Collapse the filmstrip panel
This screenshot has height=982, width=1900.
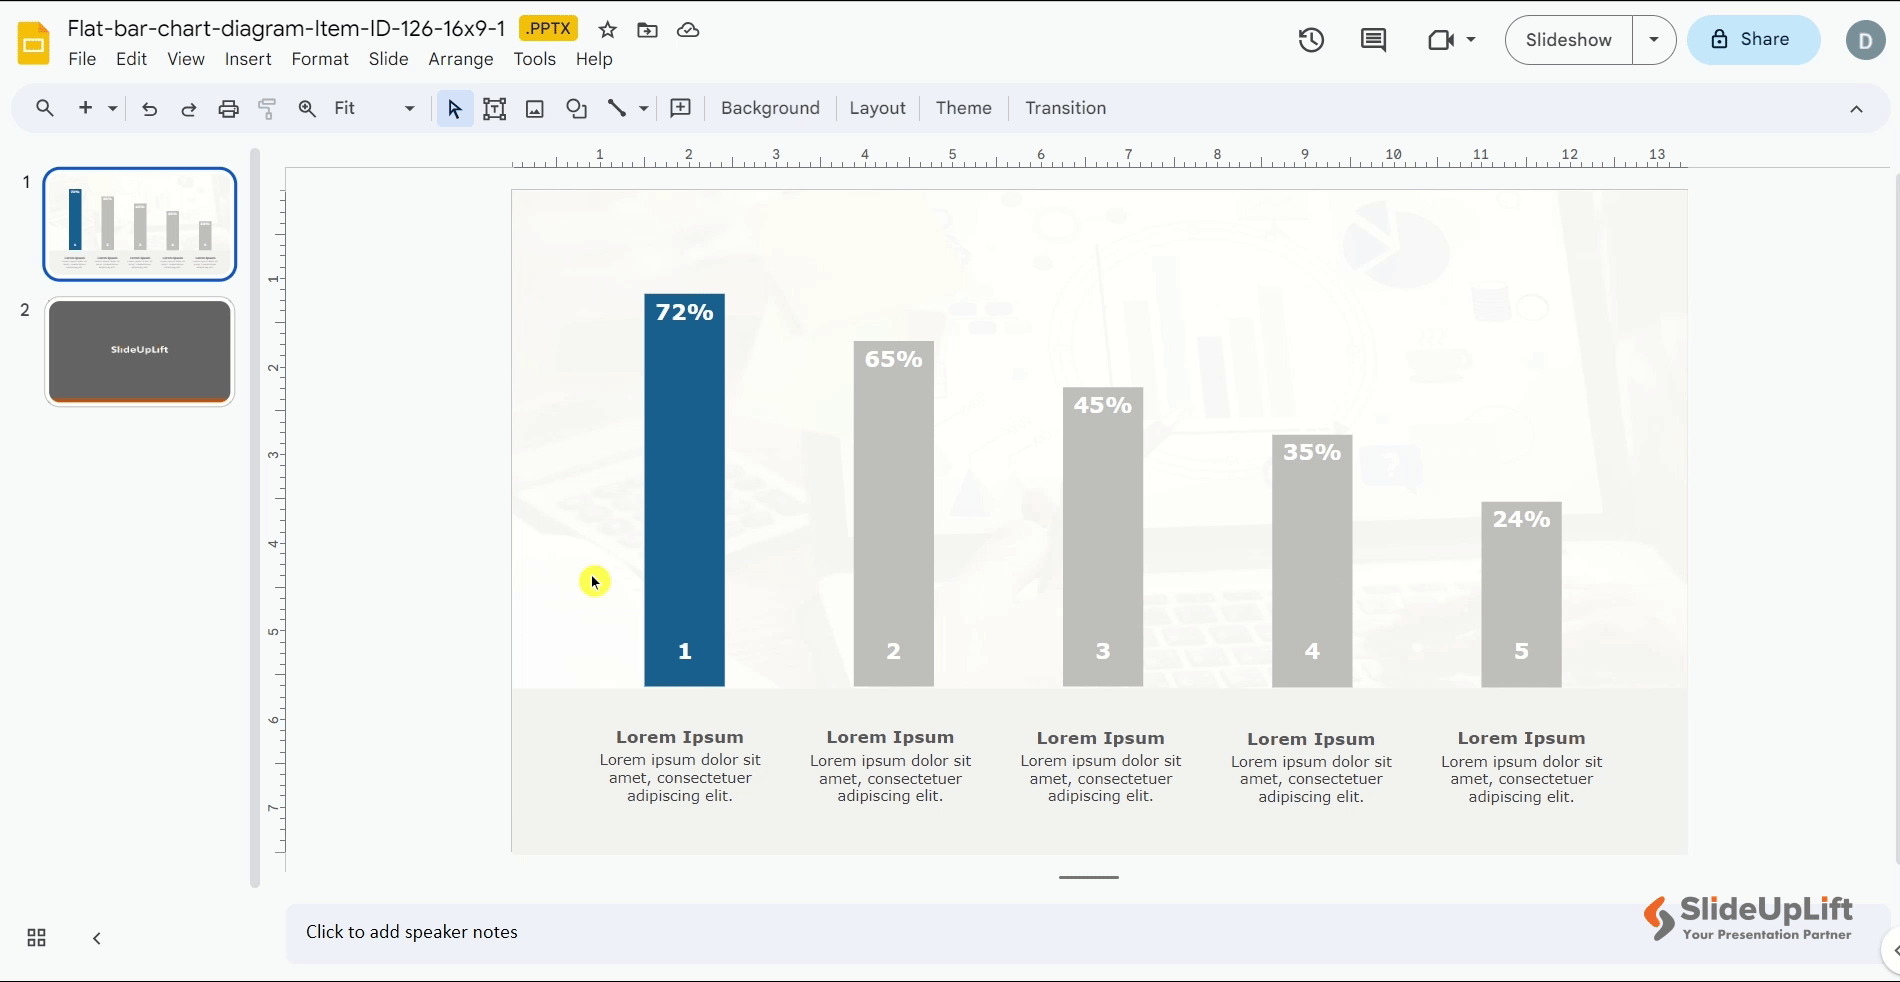click(97, 938)
